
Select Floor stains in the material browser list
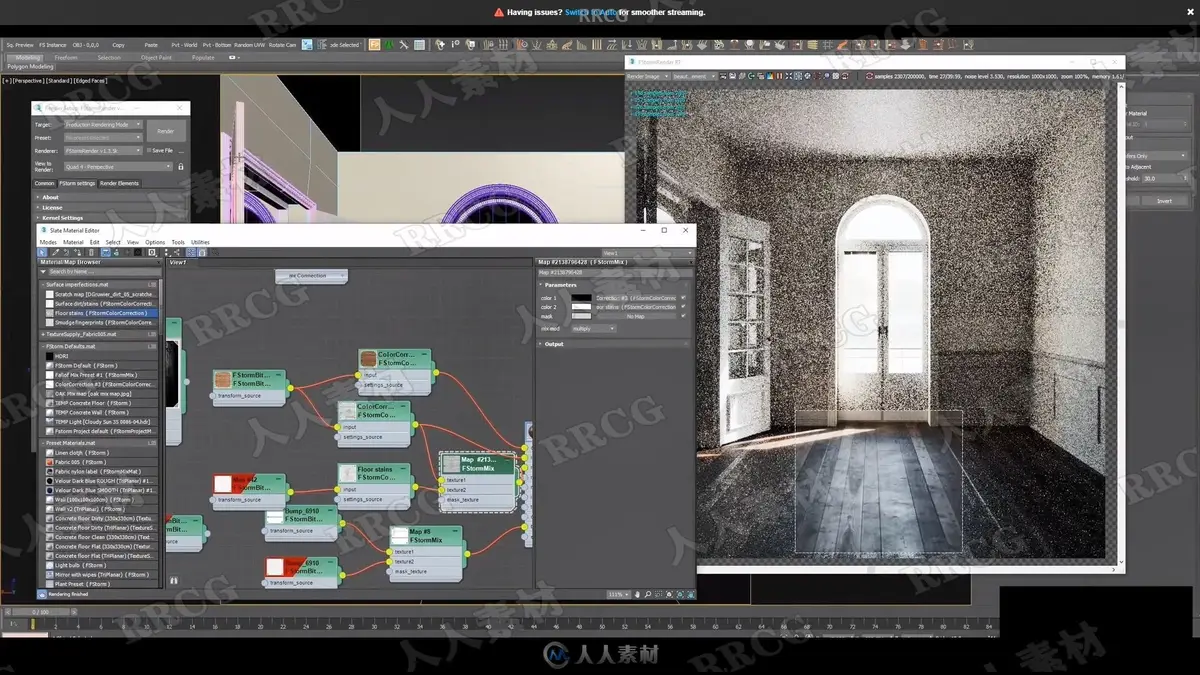100,313
